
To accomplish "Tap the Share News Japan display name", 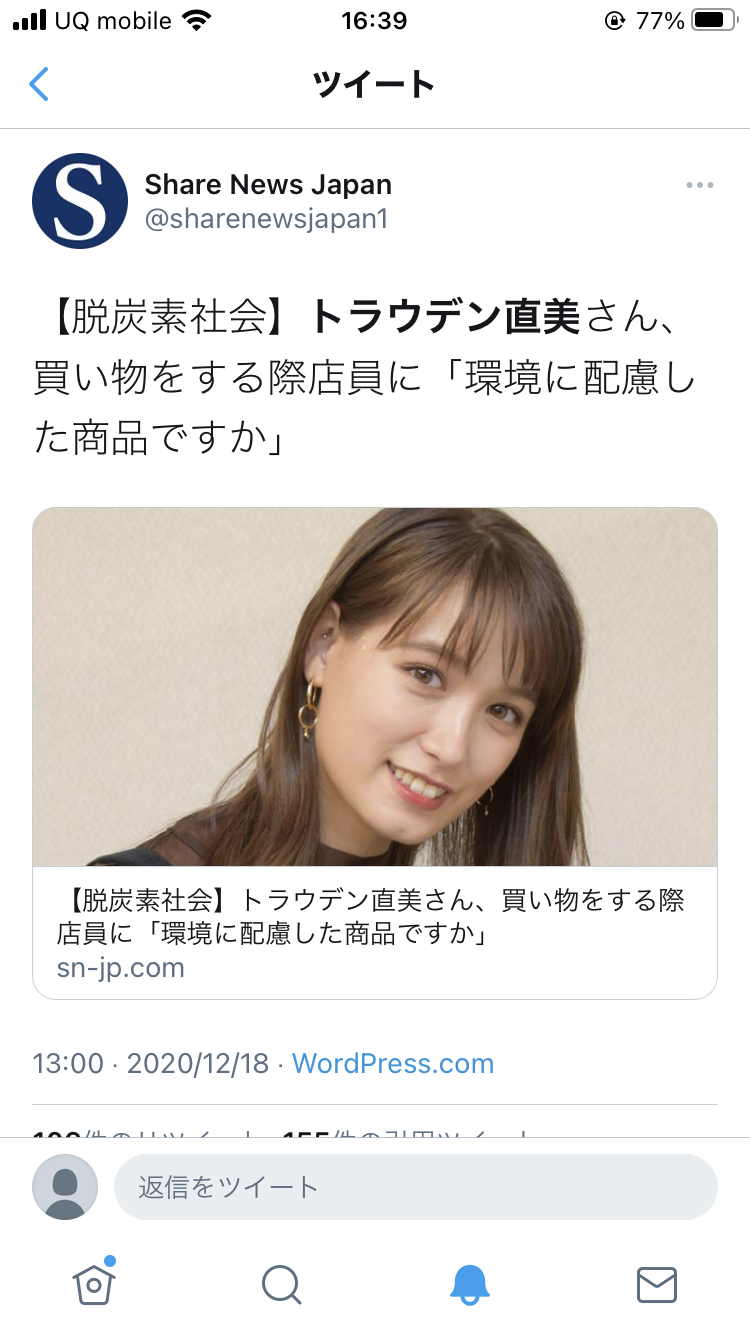I will [268, 184].
